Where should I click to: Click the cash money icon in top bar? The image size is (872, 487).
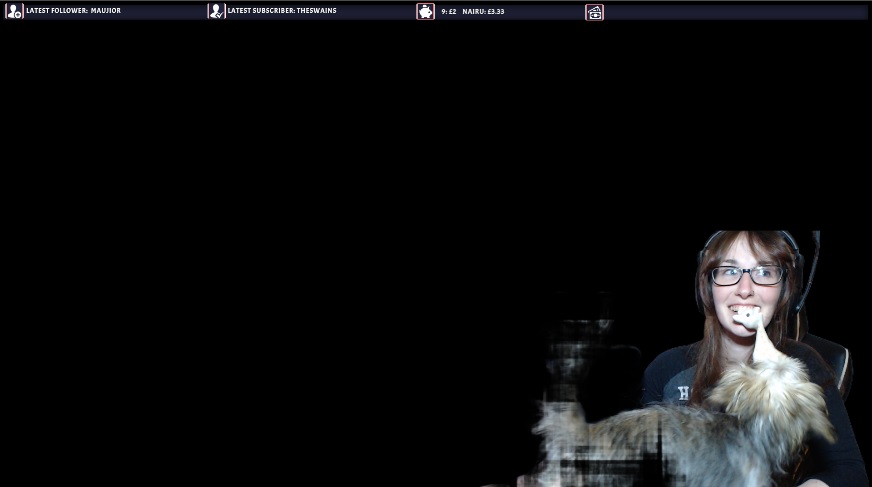[x=594, y=12]
